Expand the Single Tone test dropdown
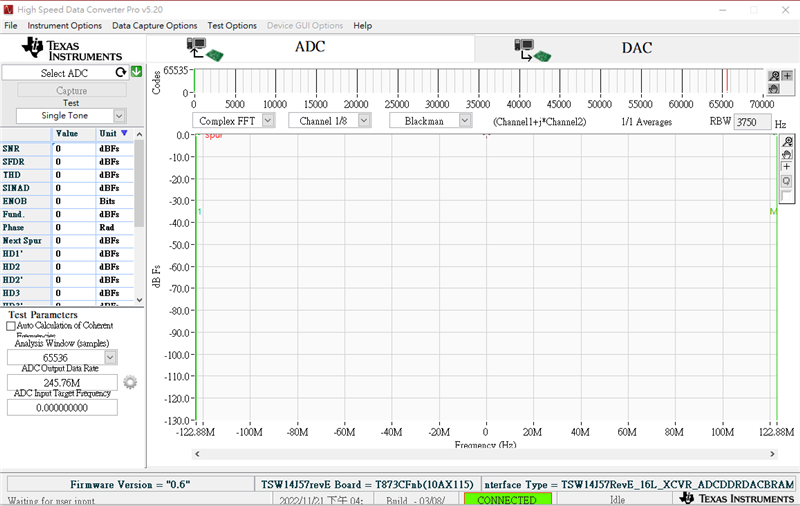This screenshot has height=506, width=800. [x=119, y=116]
